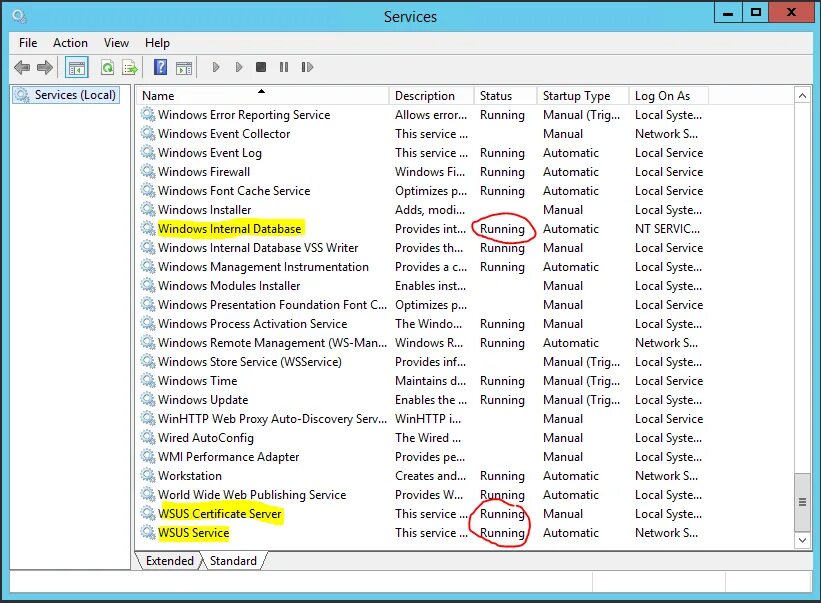Open the View menu
821x603 pixels.
click(x=116, y=43)
